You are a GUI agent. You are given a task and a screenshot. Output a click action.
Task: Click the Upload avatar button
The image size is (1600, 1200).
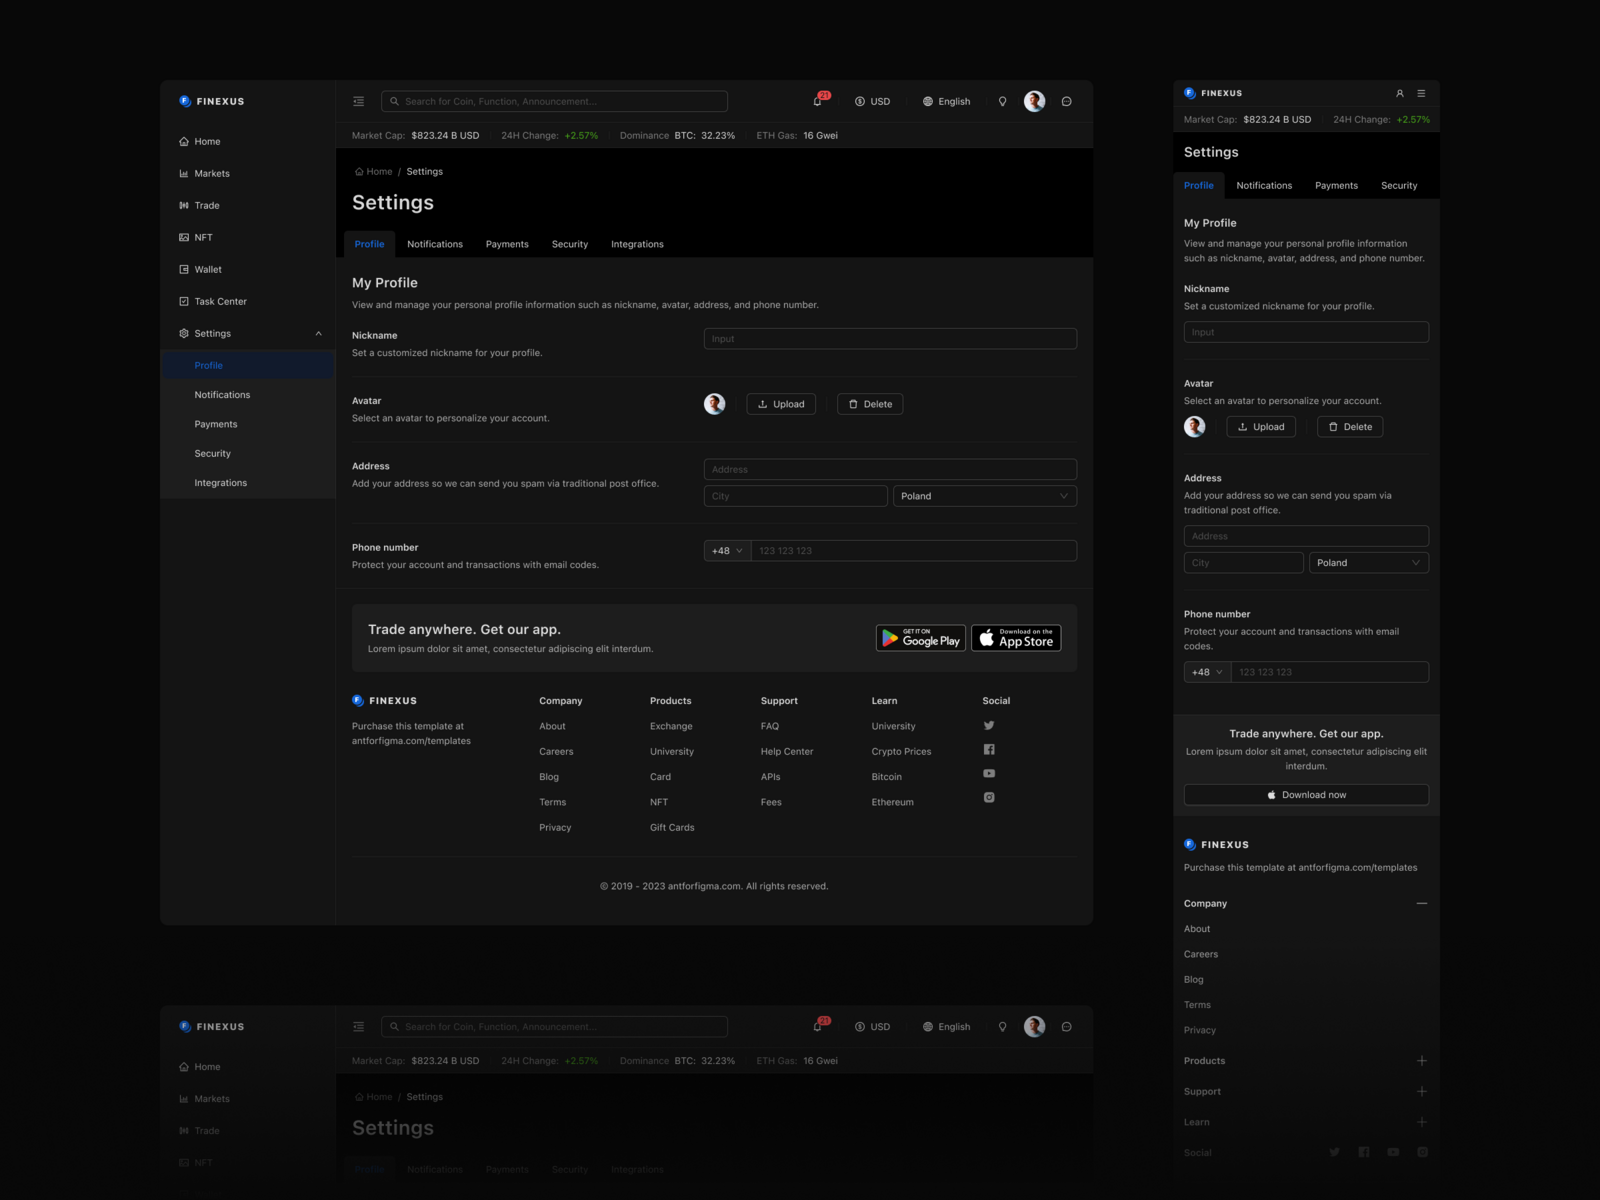[x=781, y=404]
